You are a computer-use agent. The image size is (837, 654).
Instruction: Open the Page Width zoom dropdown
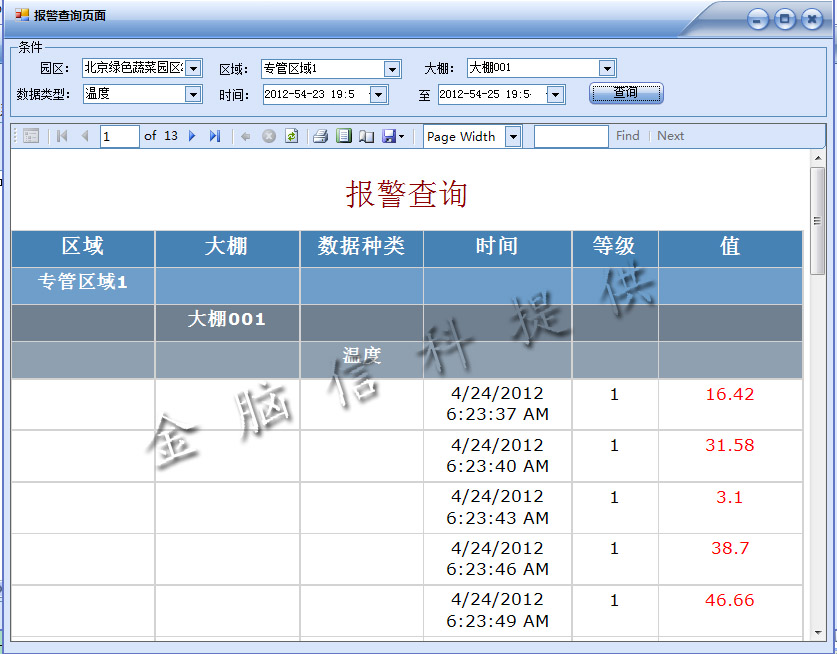[513, 137]
